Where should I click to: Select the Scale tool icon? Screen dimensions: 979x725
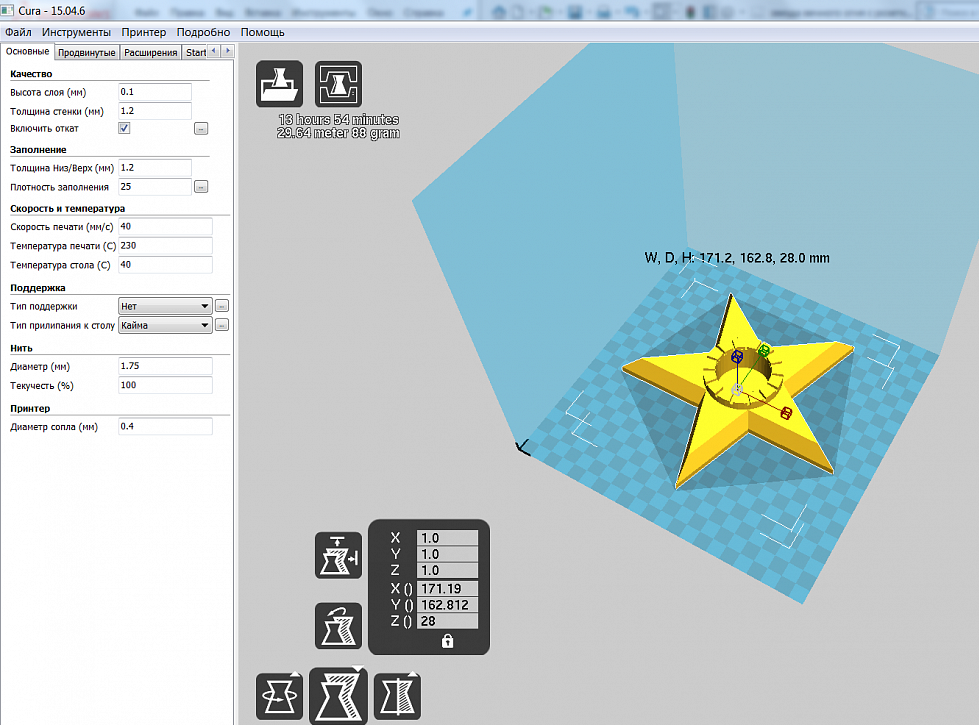pyautogui.click(x=338, y=696)
